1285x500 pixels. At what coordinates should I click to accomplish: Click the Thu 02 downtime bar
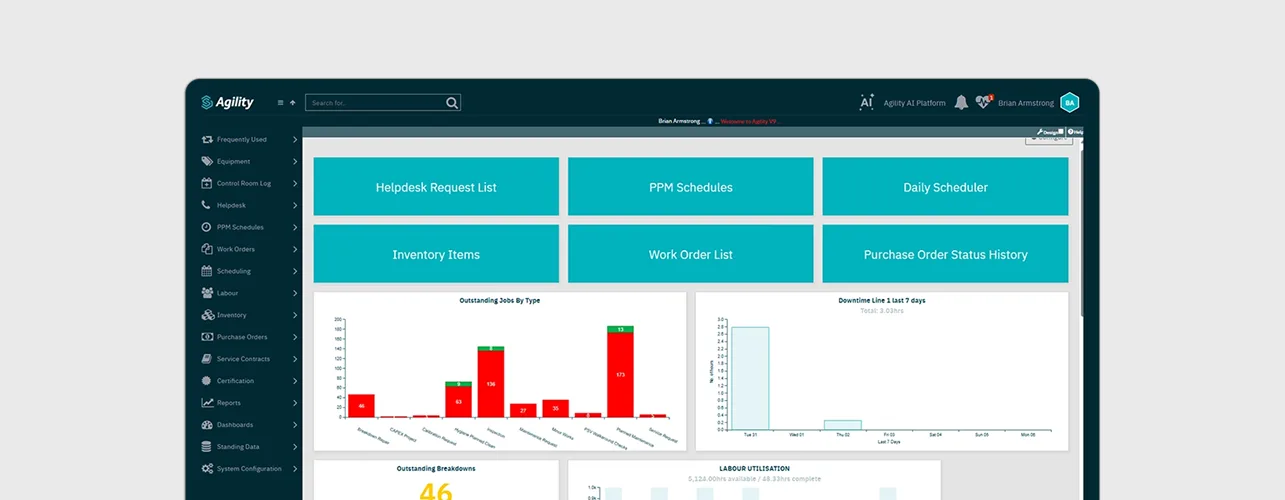[x=842, y=424]
